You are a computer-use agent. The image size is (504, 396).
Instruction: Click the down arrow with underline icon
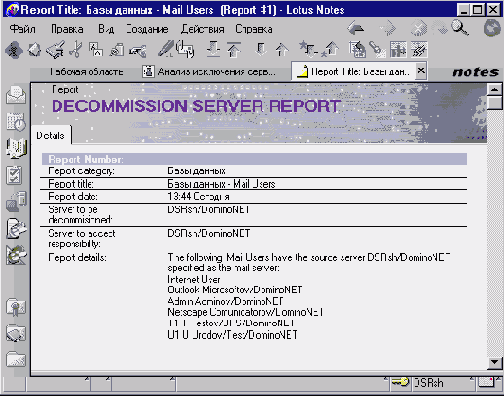click(x=213, y=49)
